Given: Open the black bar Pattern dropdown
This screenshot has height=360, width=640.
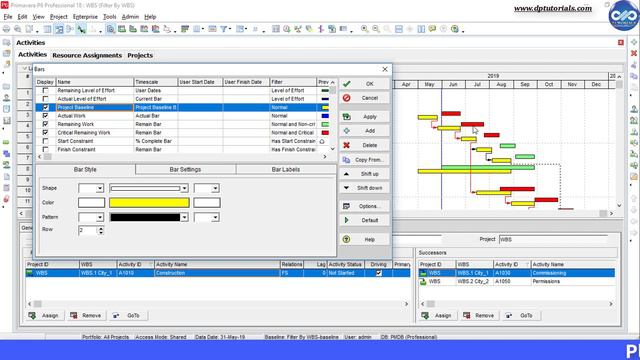Looking at the screenshot, I should pos(184,217).
